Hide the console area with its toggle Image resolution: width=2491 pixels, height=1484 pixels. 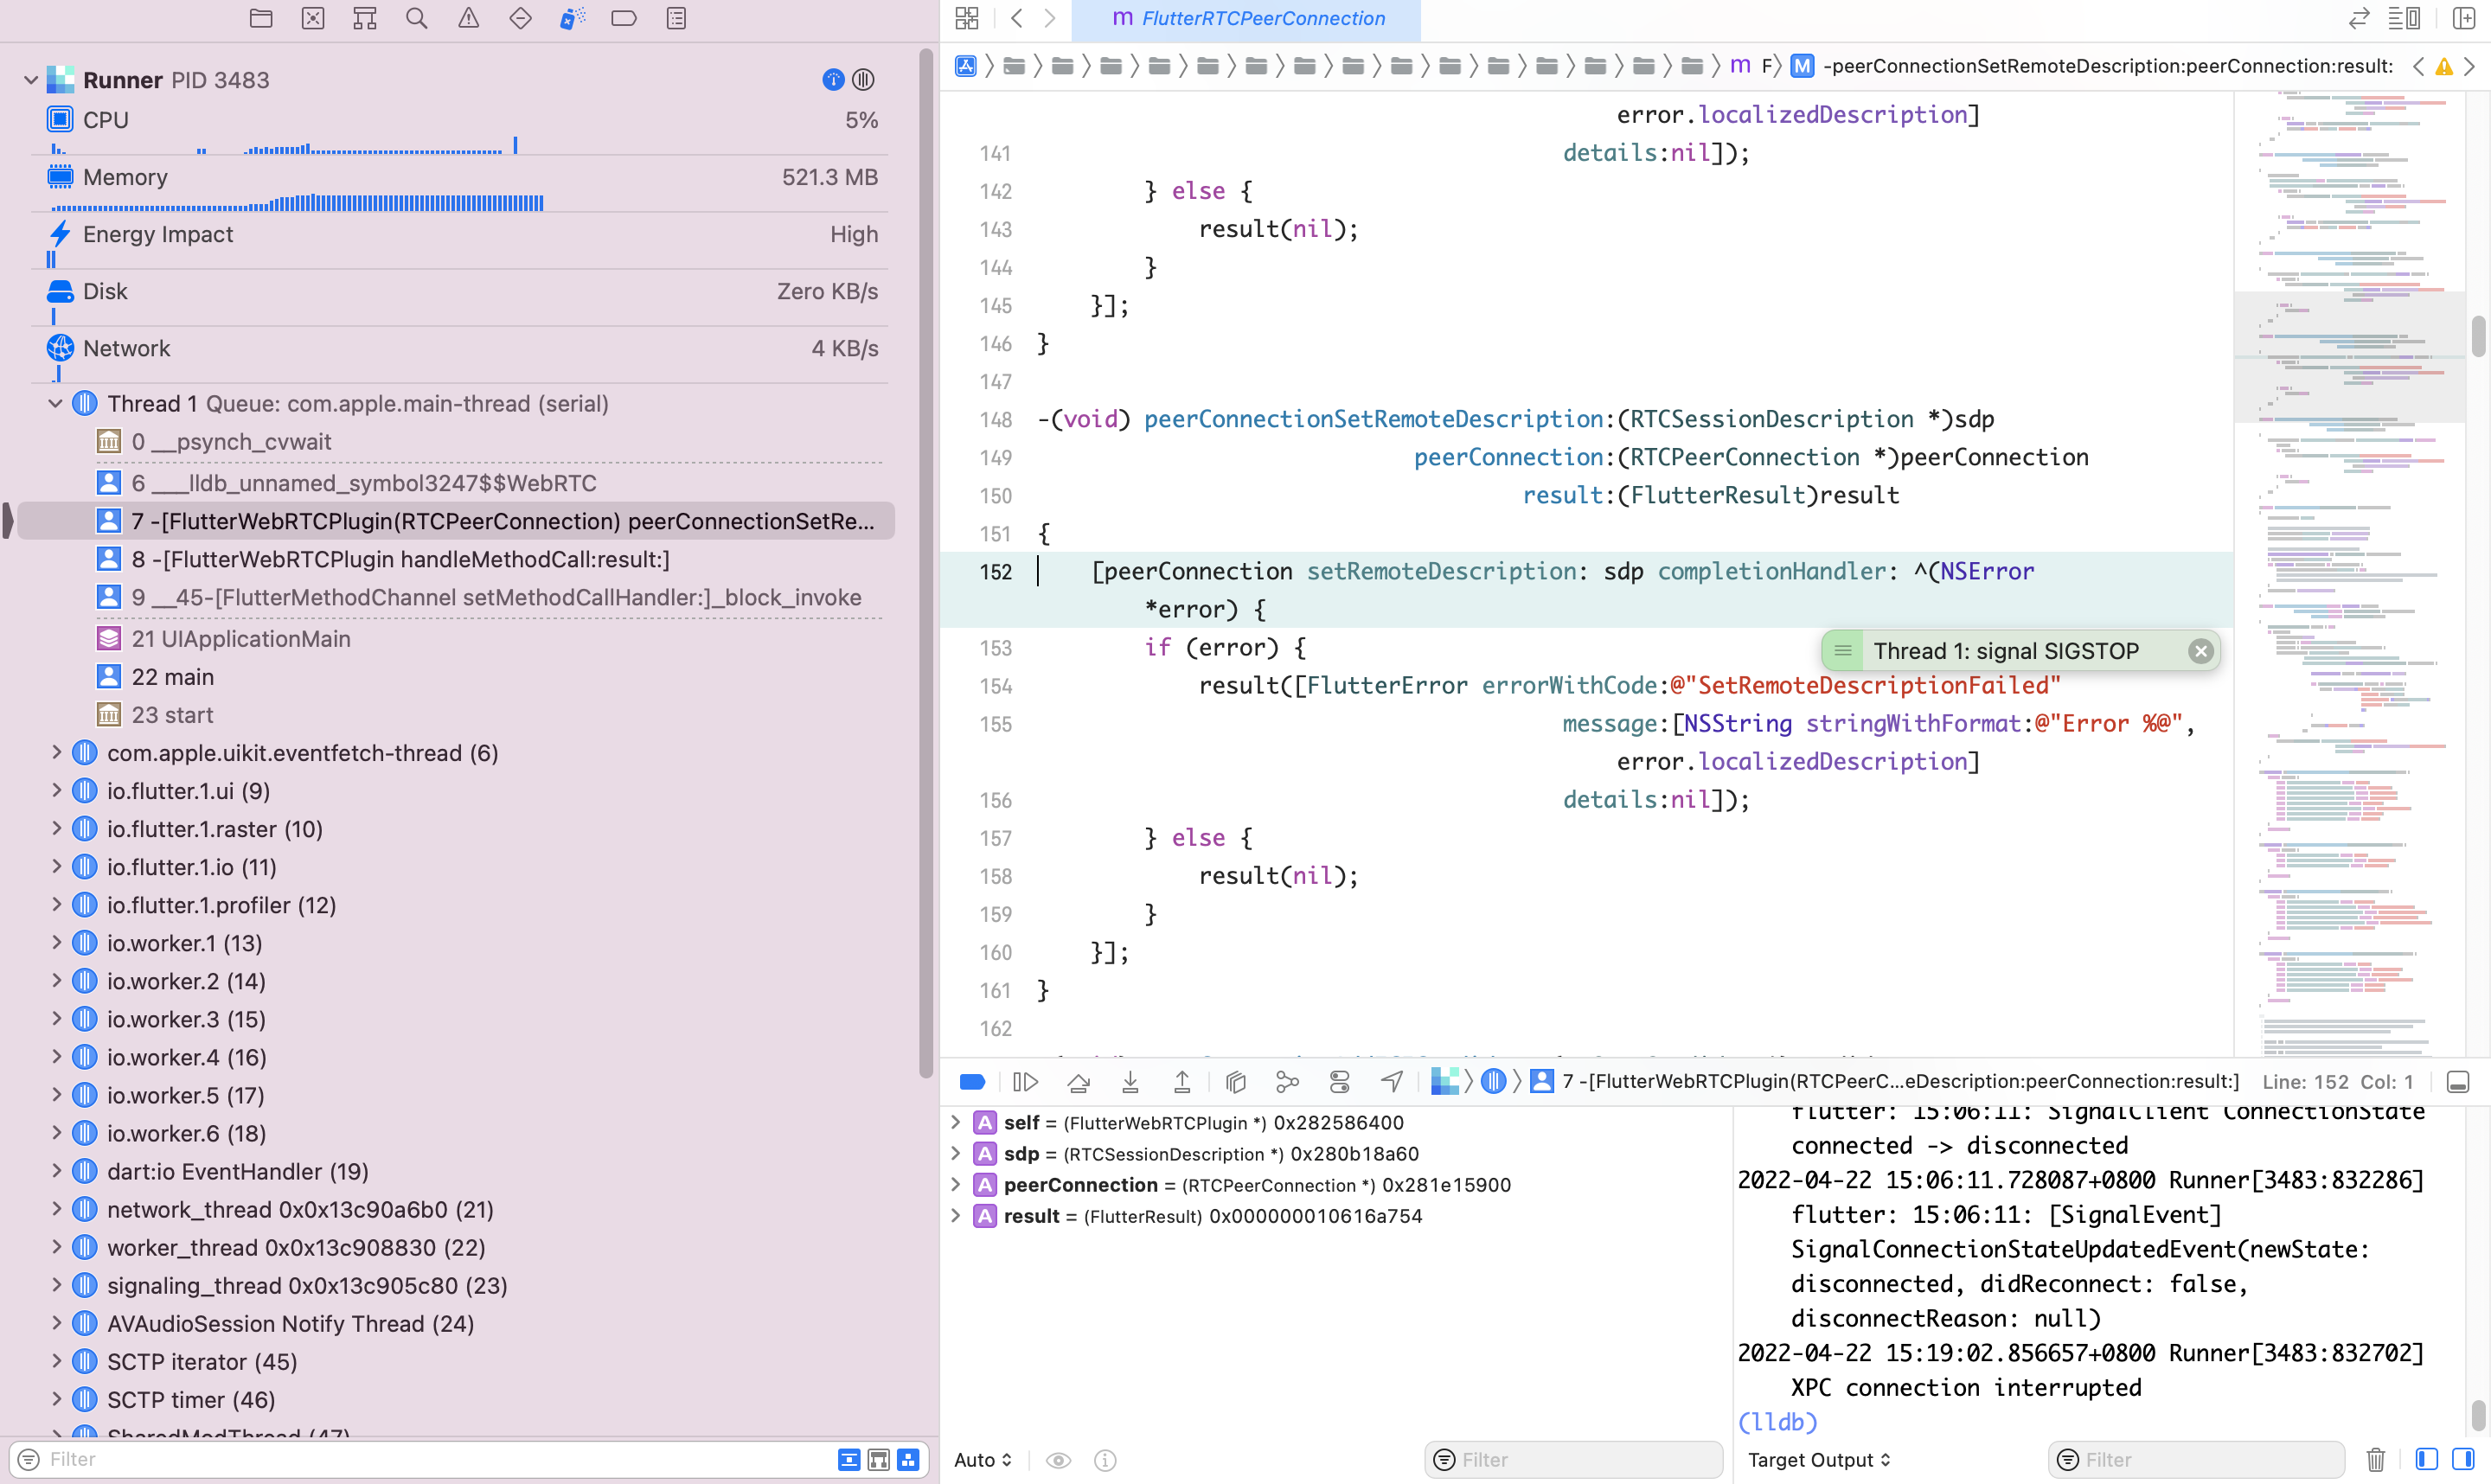[x=2458, y=1081]
